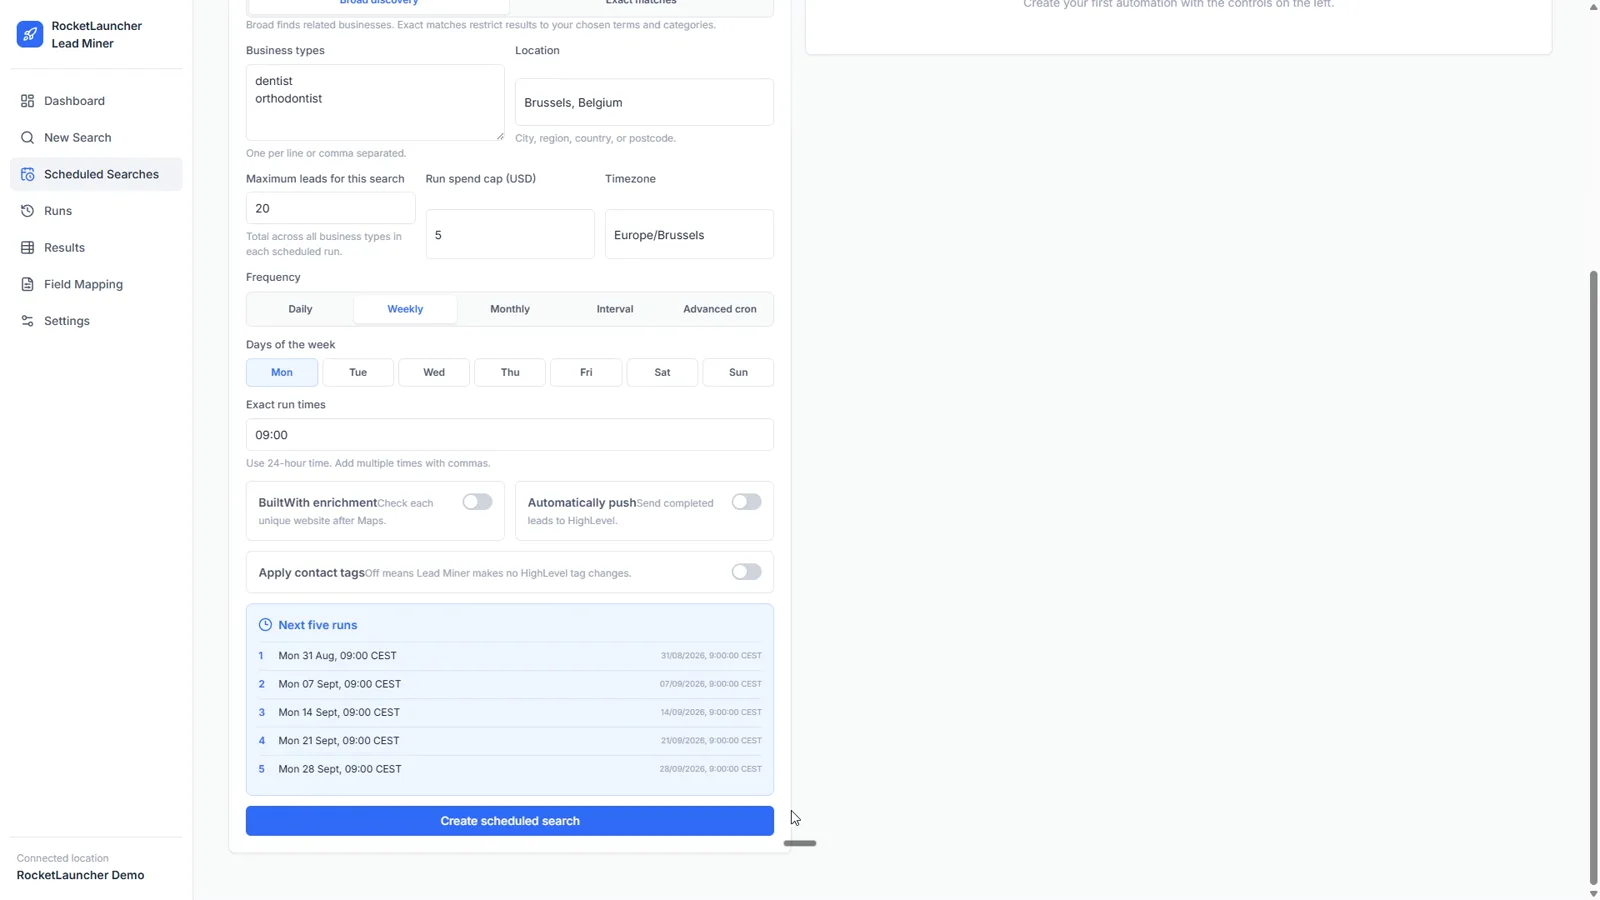The height and width of the screenshot is (900, 1600).
Task: Select Tue as a run day
Action: (x=358, y=372)
